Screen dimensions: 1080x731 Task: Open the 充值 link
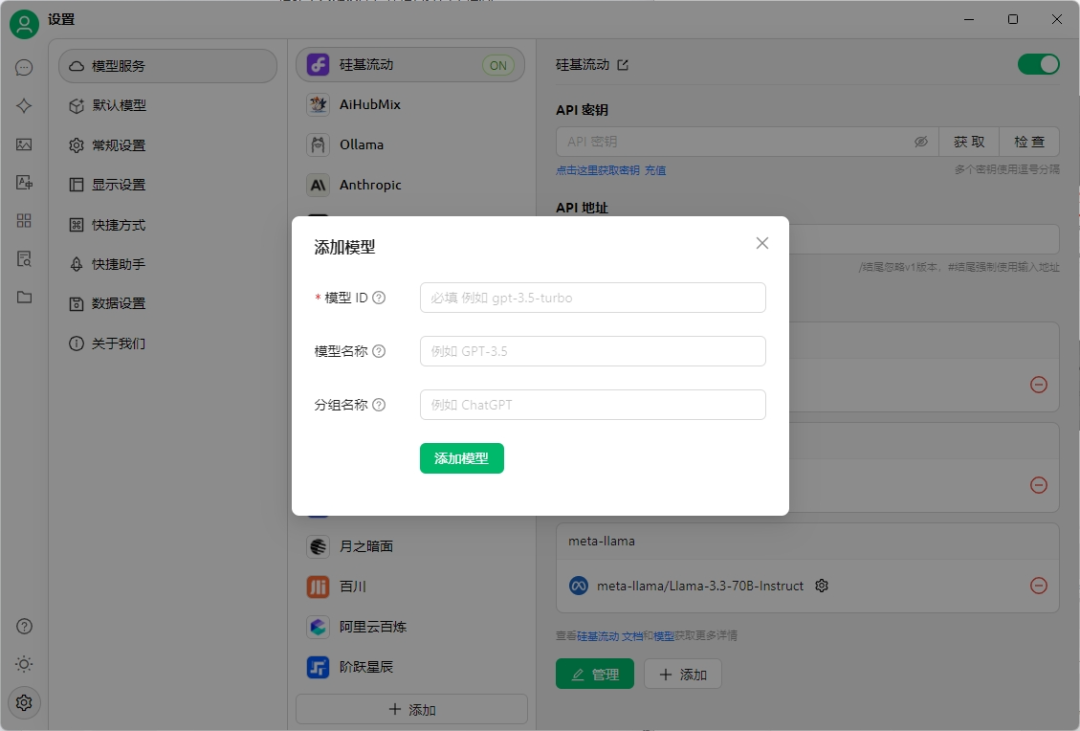[655, 170]
